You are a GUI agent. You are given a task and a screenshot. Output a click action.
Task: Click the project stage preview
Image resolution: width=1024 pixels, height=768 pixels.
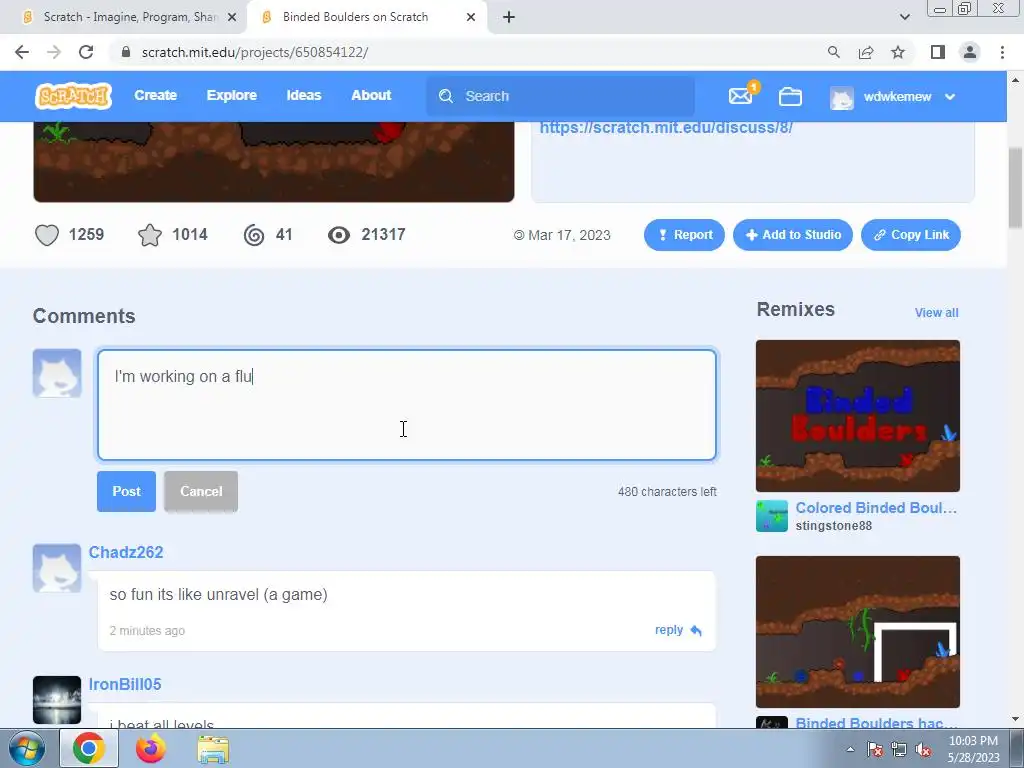(x=274, y=161)
